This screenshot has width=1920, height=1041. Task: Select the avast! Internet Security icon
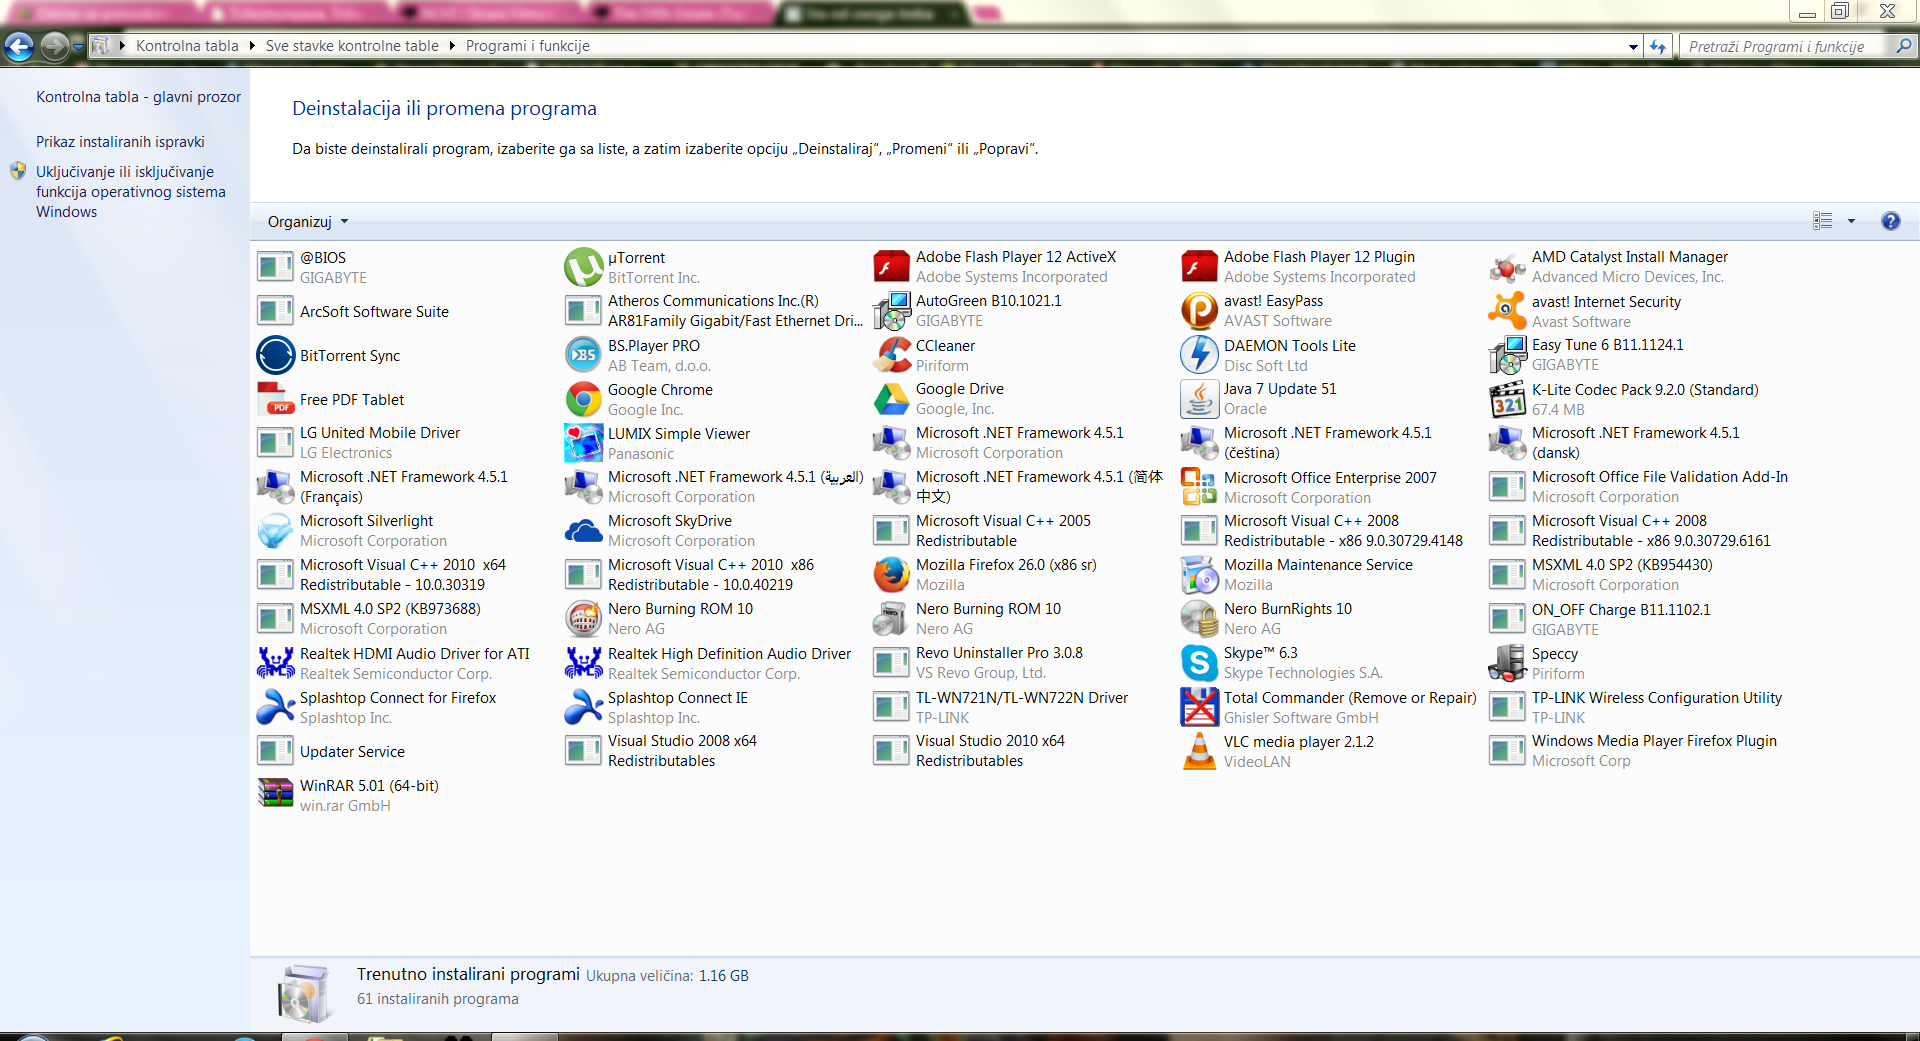[x=1507, y=311]
